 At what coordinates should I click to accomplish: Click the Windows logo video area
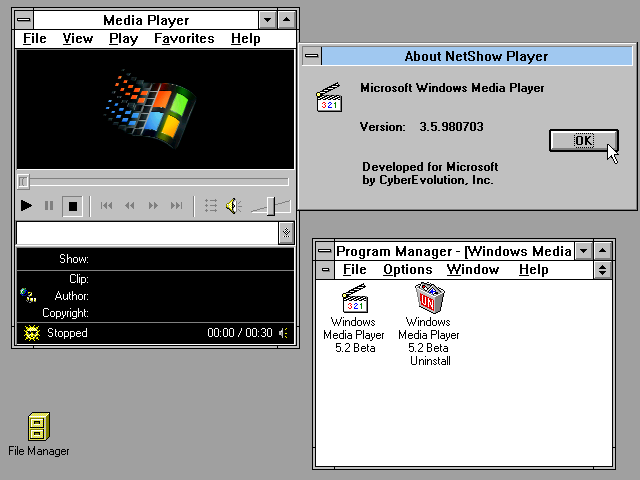pos(155,109)
